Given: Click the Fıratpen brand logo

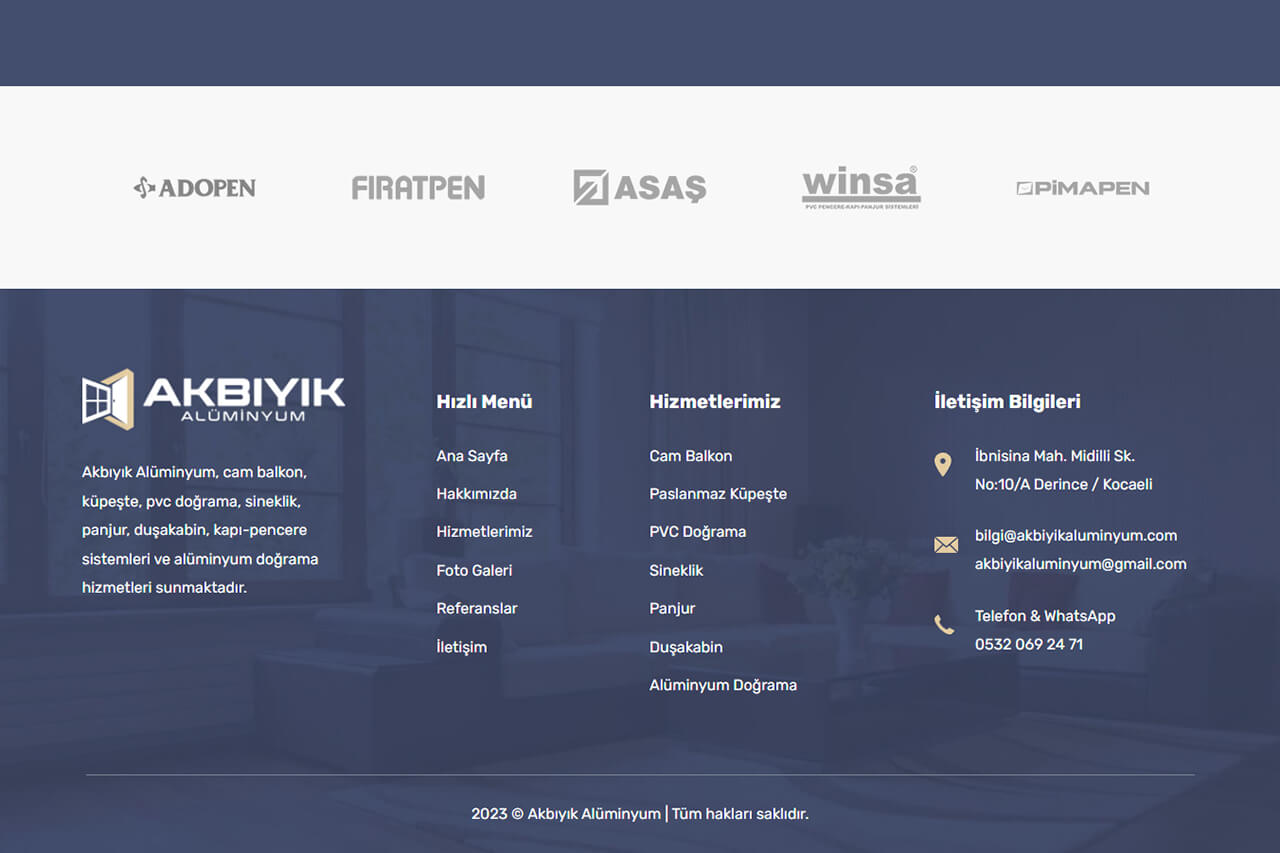Looking at the screenshot, I should click(418, 188).
